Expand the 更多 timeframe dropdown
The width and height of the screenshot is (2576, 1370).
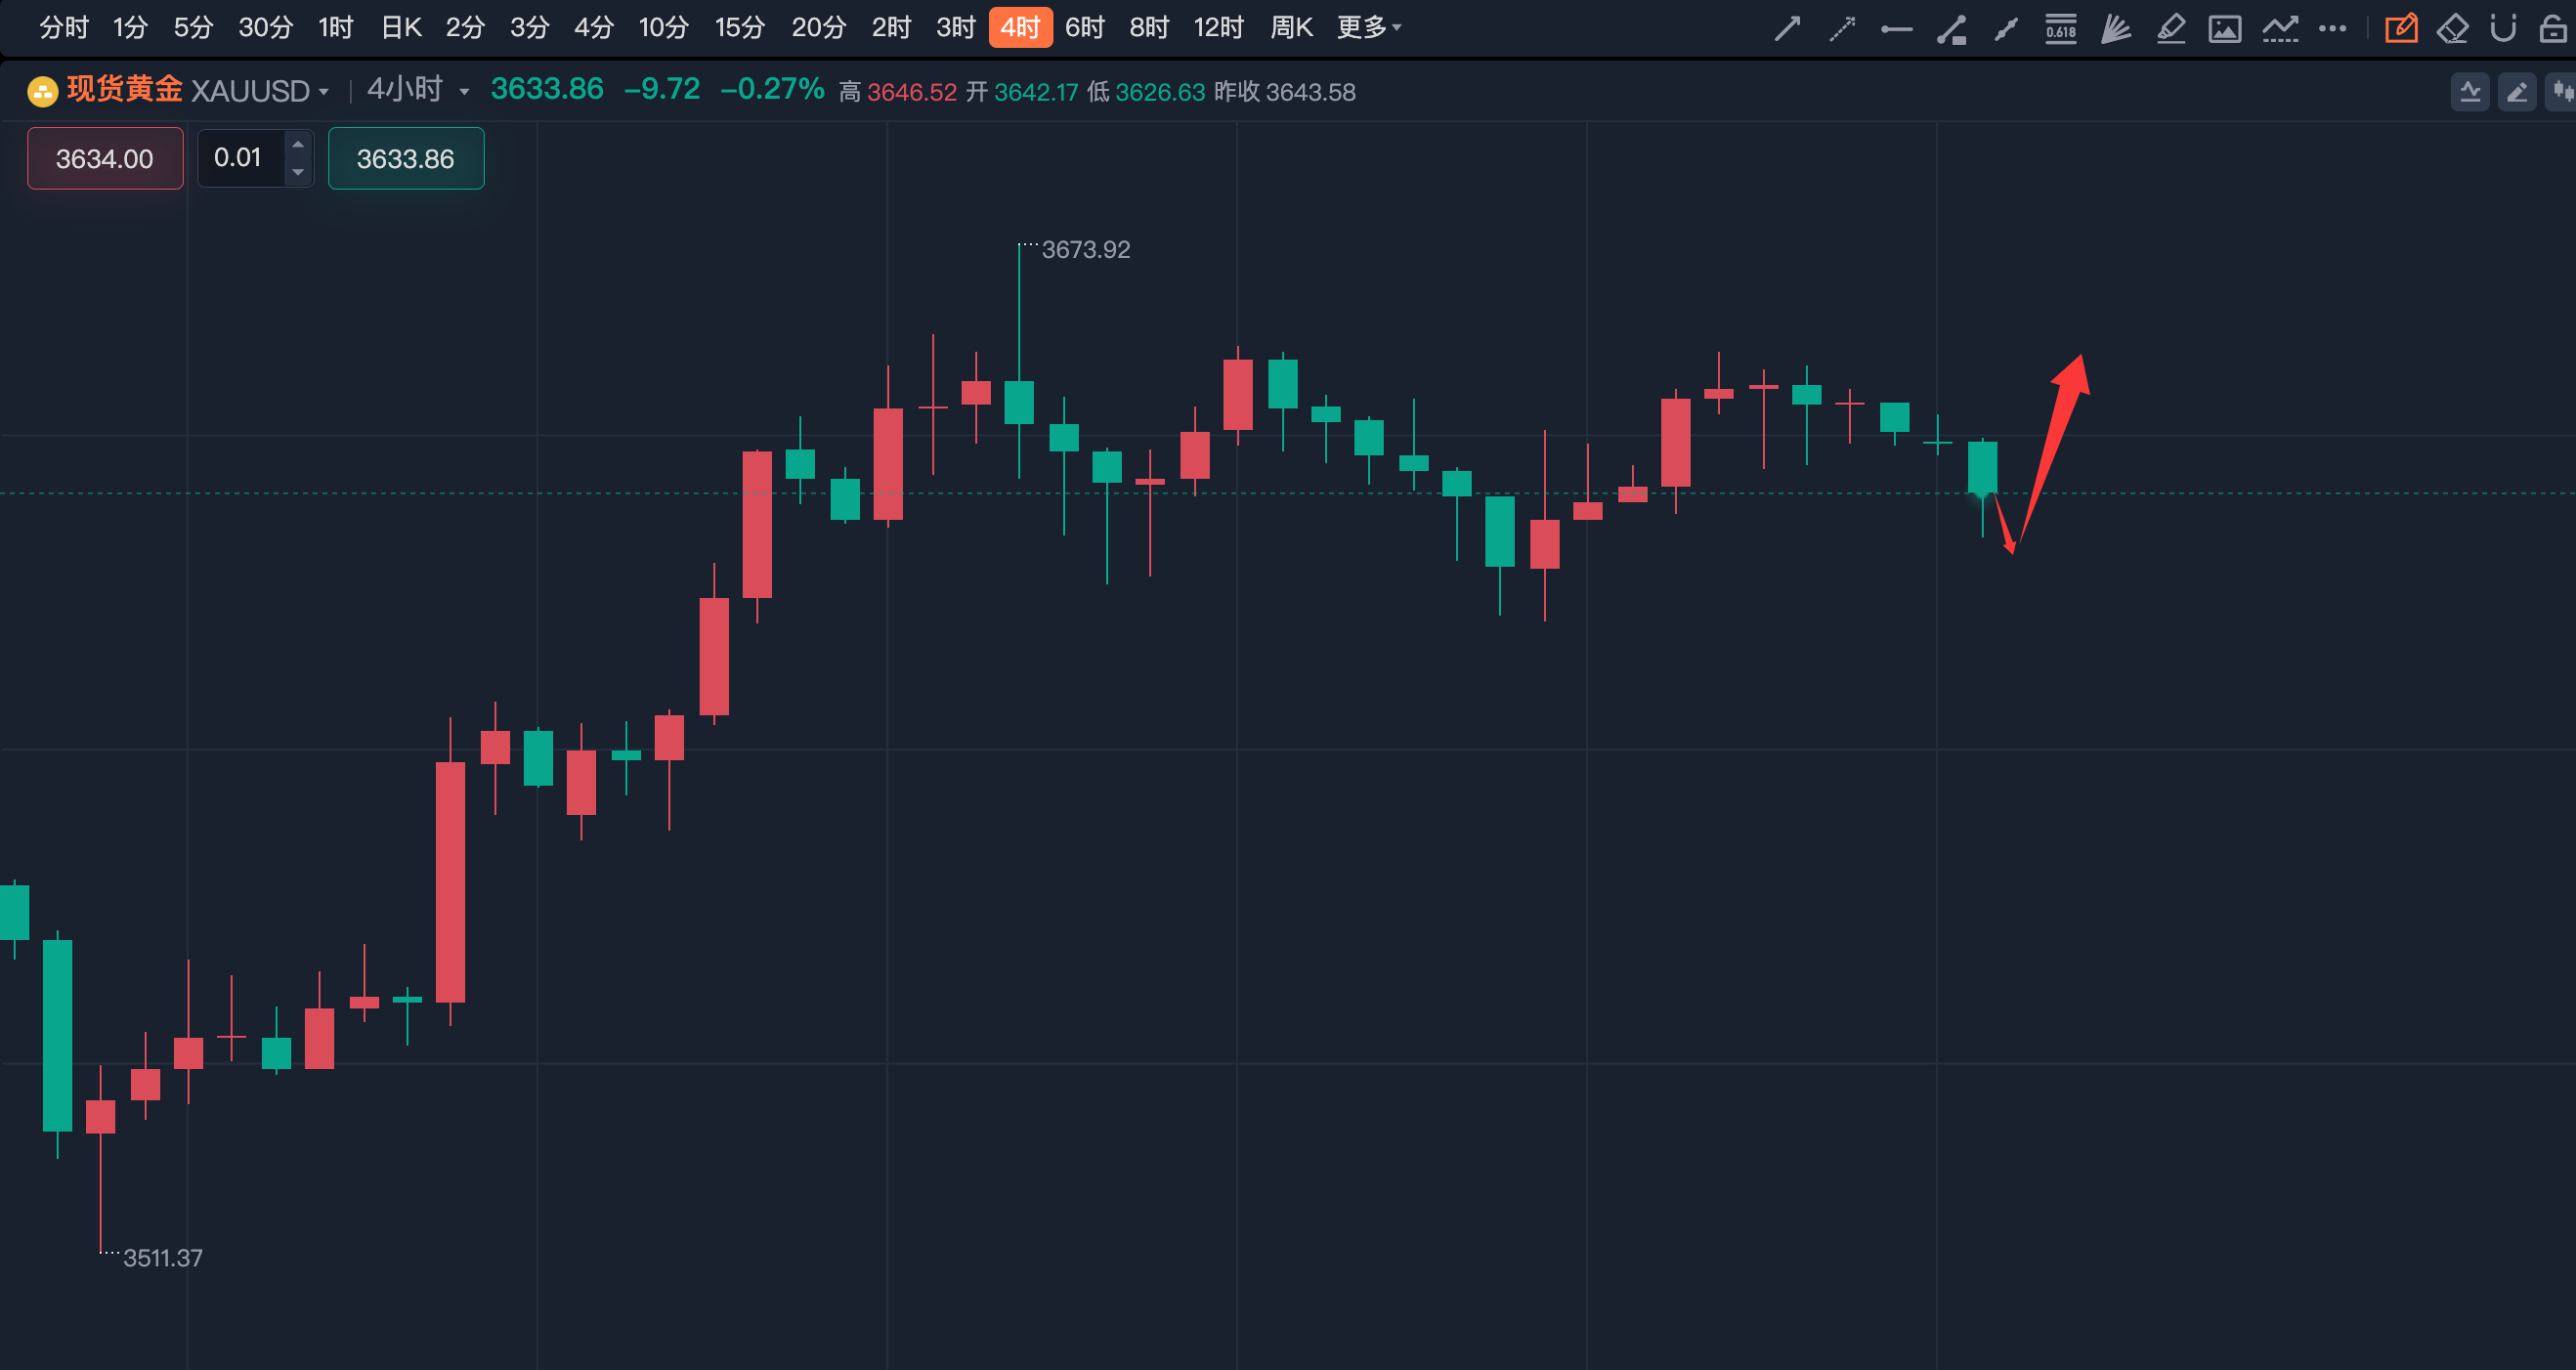pyautogui.click(x=1369, y=28)
